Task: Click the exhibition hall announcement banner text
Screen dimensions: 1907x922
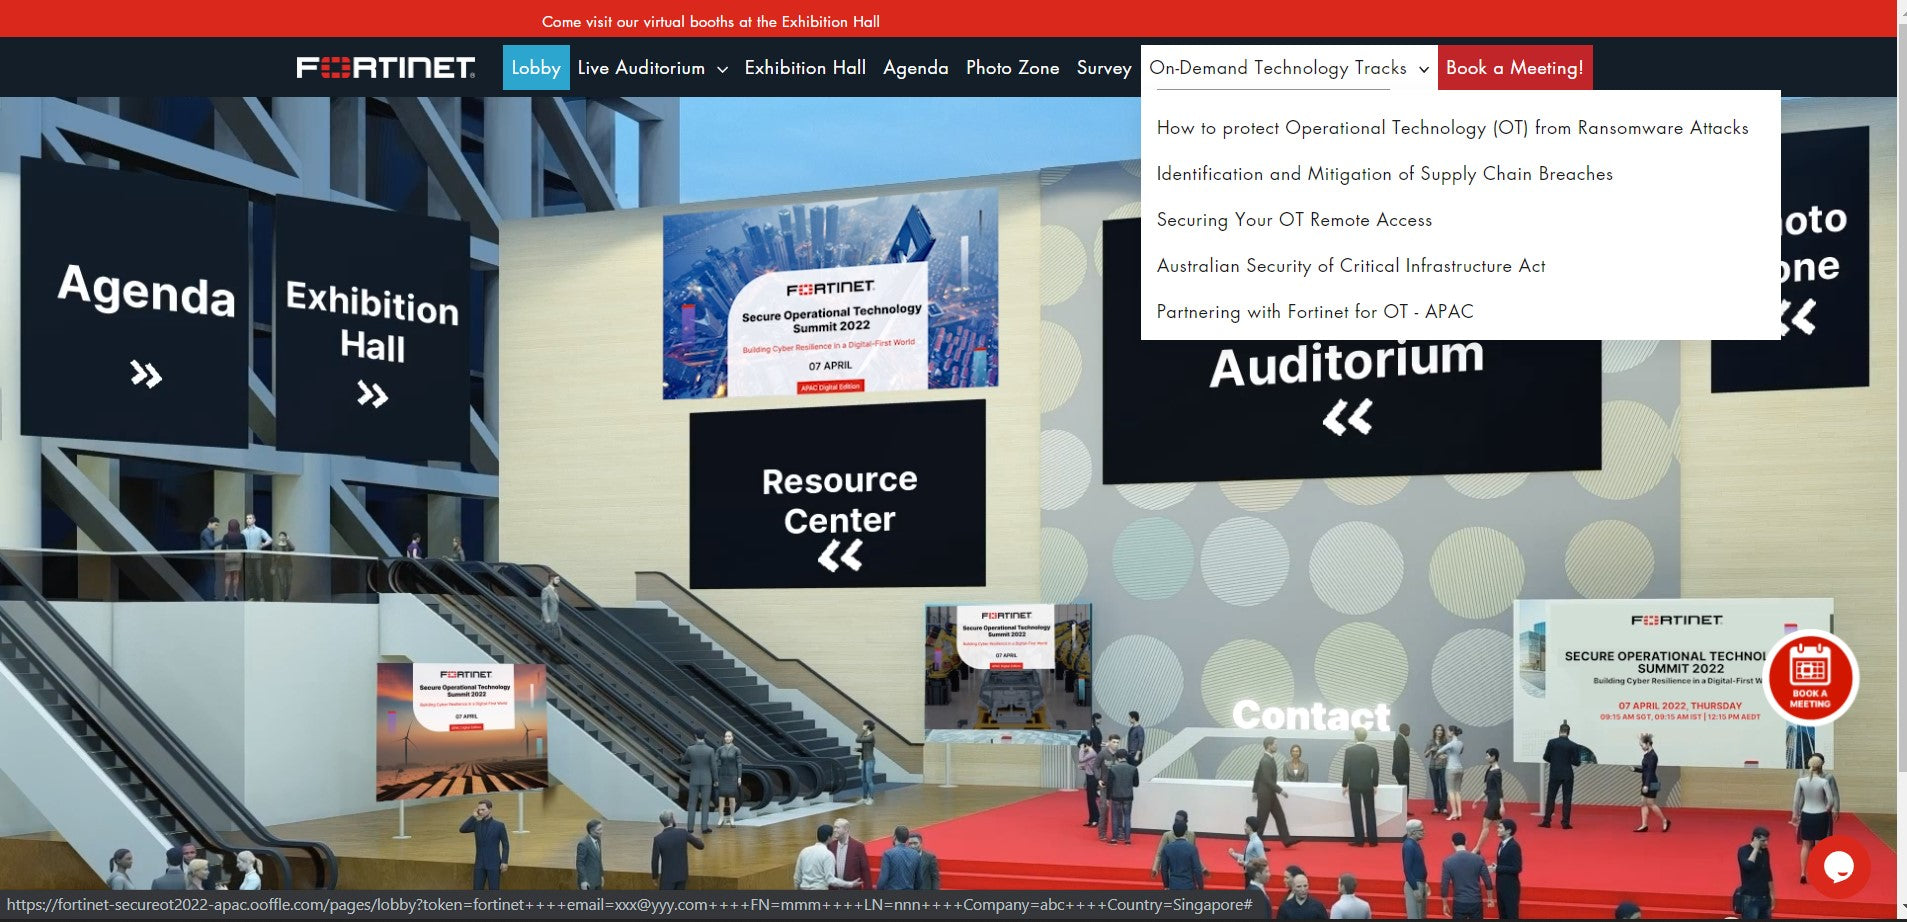Action: 711,21
